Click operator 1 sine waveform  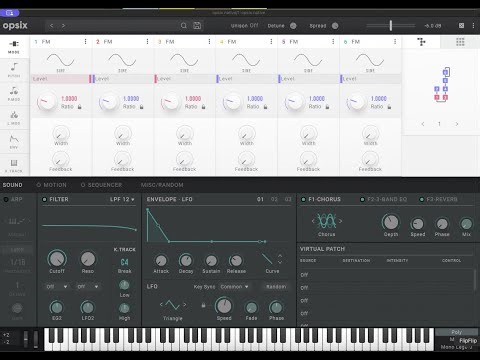[x=60, y=60]
